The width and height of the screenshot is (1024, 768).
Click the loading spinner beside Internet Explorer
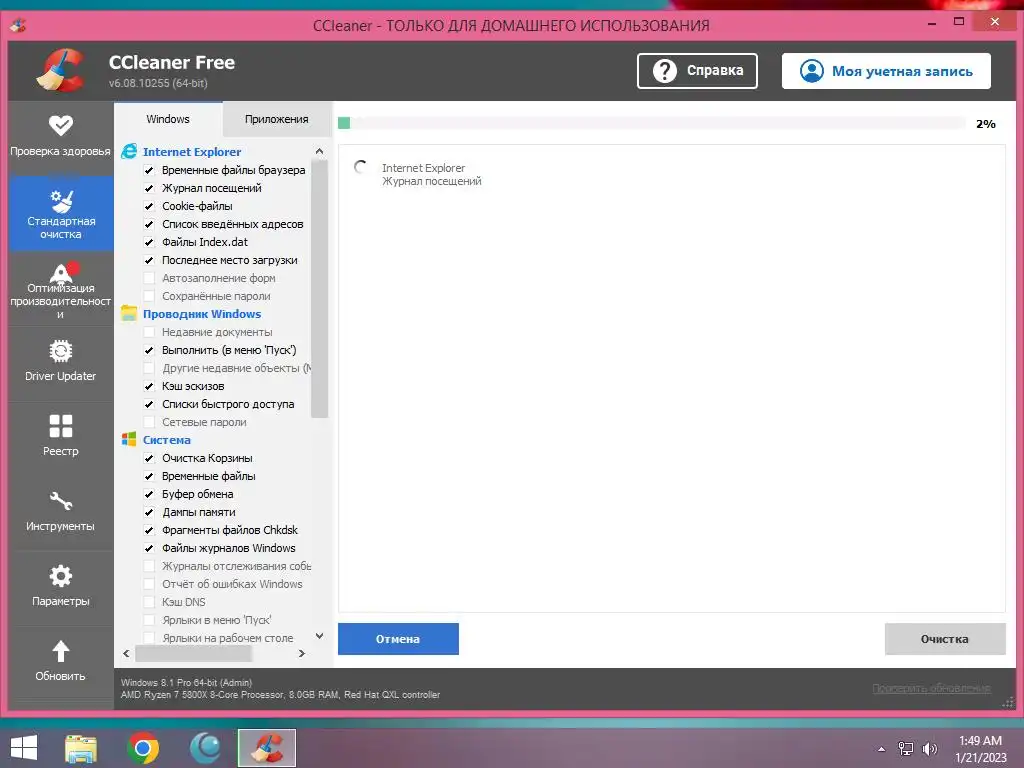tap(360, 167)
